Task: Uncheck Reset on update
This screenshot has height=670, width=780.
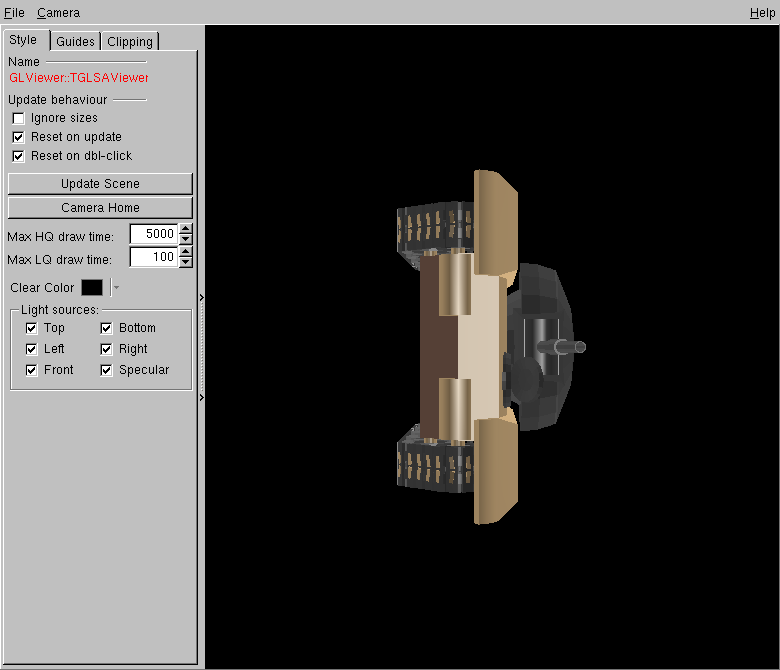Action: [18, 137]
